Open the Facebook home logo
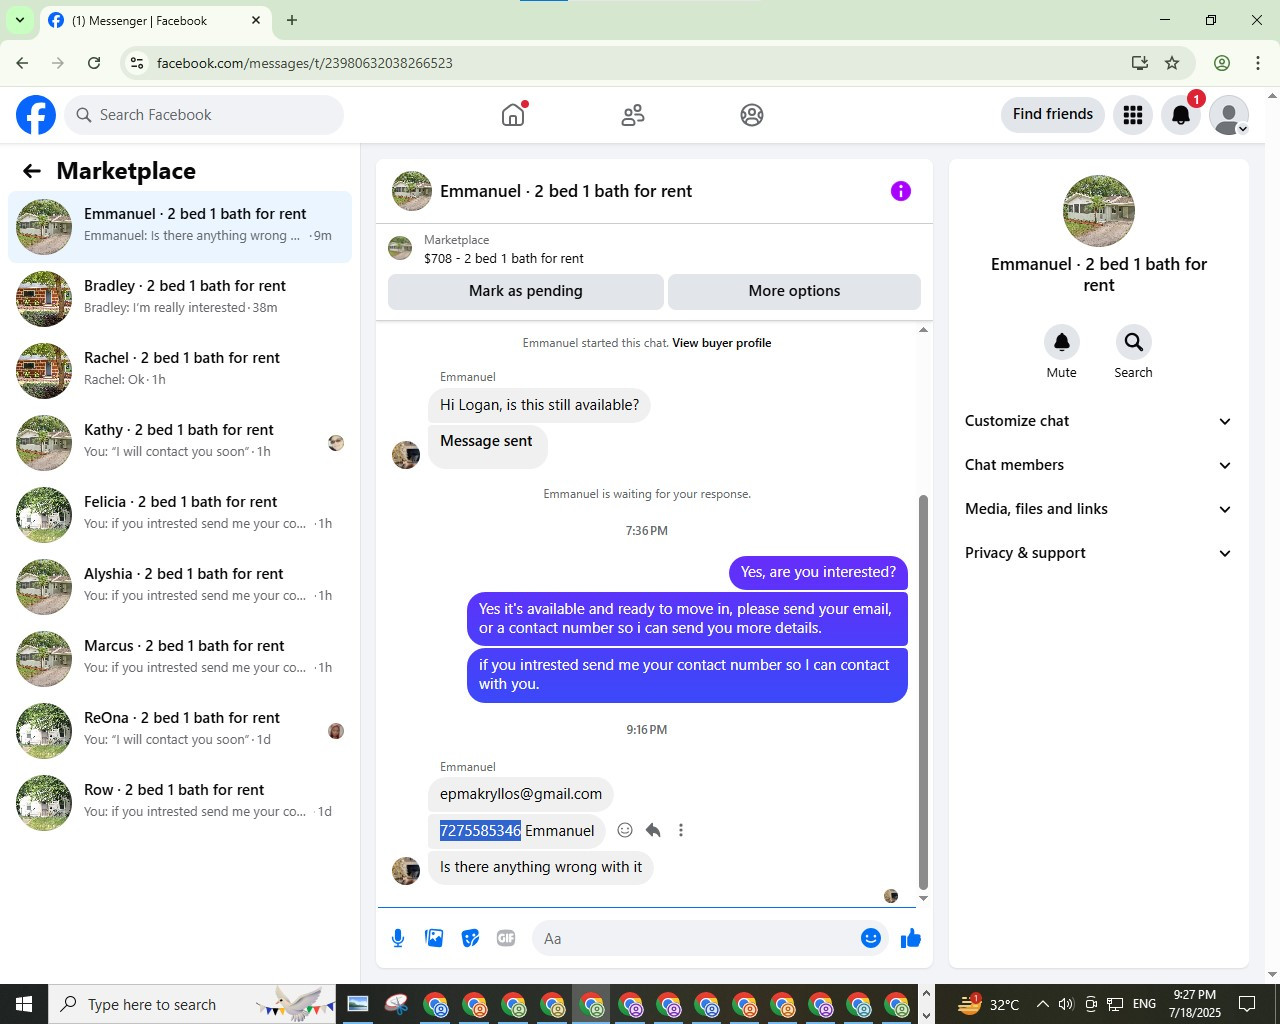This screenshot has width=1280, height=1024. pos(36,115)
